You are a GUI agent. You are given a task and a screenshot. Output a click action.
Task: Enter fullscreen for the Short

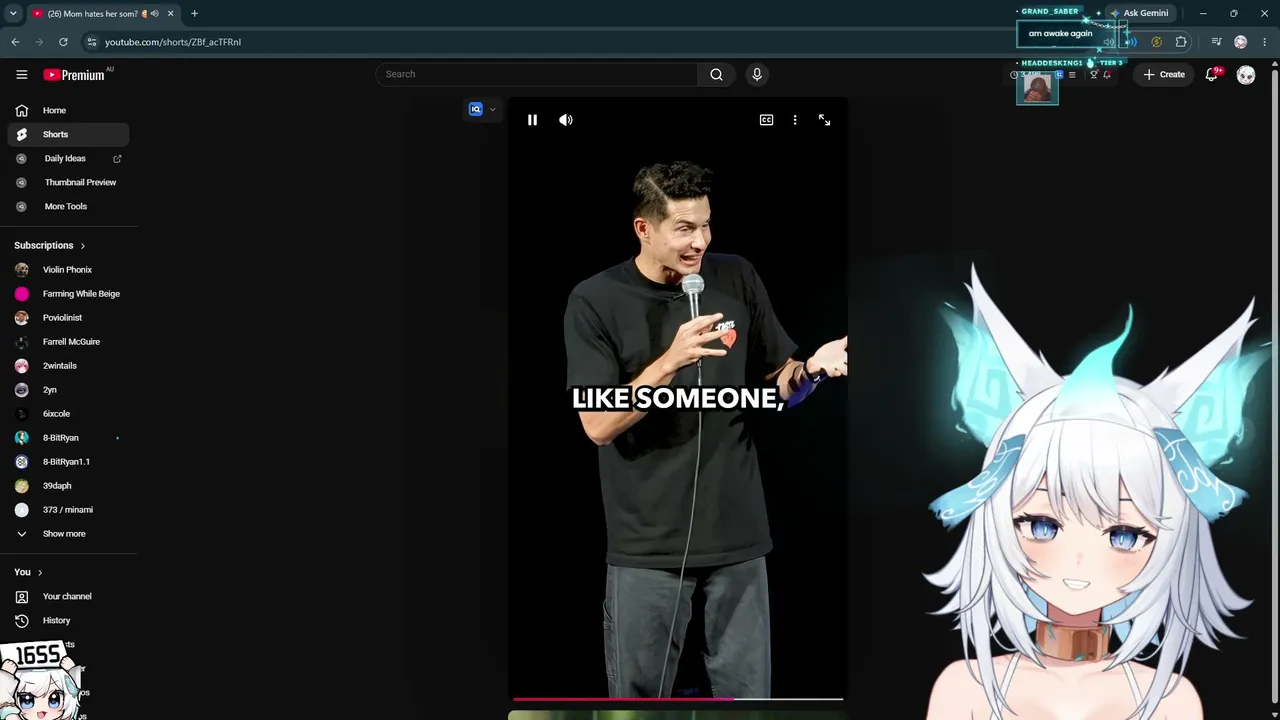[824, 120]
